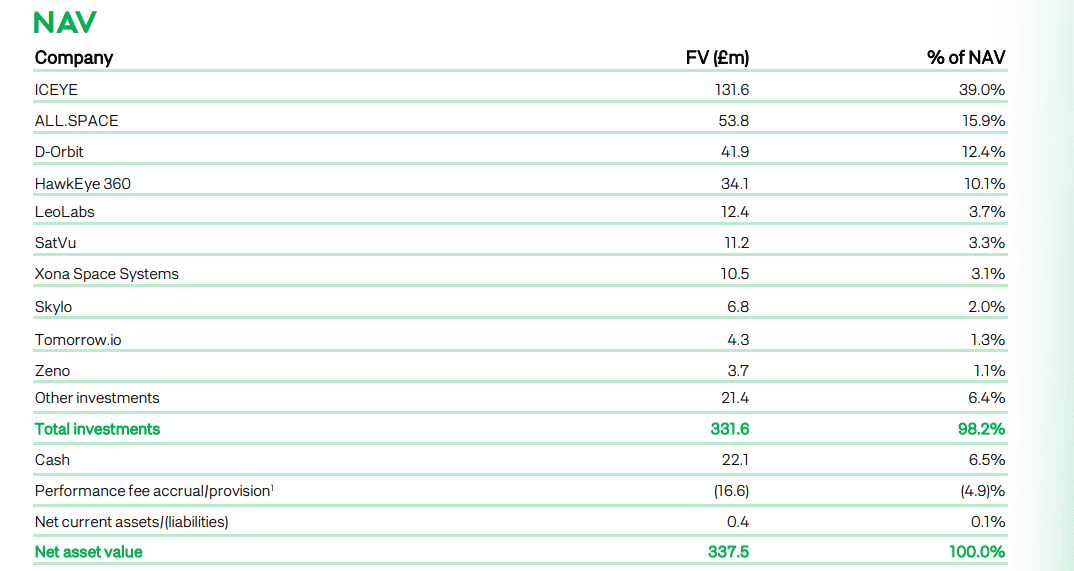Click the Xona Space Systems entry
Image resolution: width=1074 pixels, height=571 pixels.
click(x=107, y=274)
